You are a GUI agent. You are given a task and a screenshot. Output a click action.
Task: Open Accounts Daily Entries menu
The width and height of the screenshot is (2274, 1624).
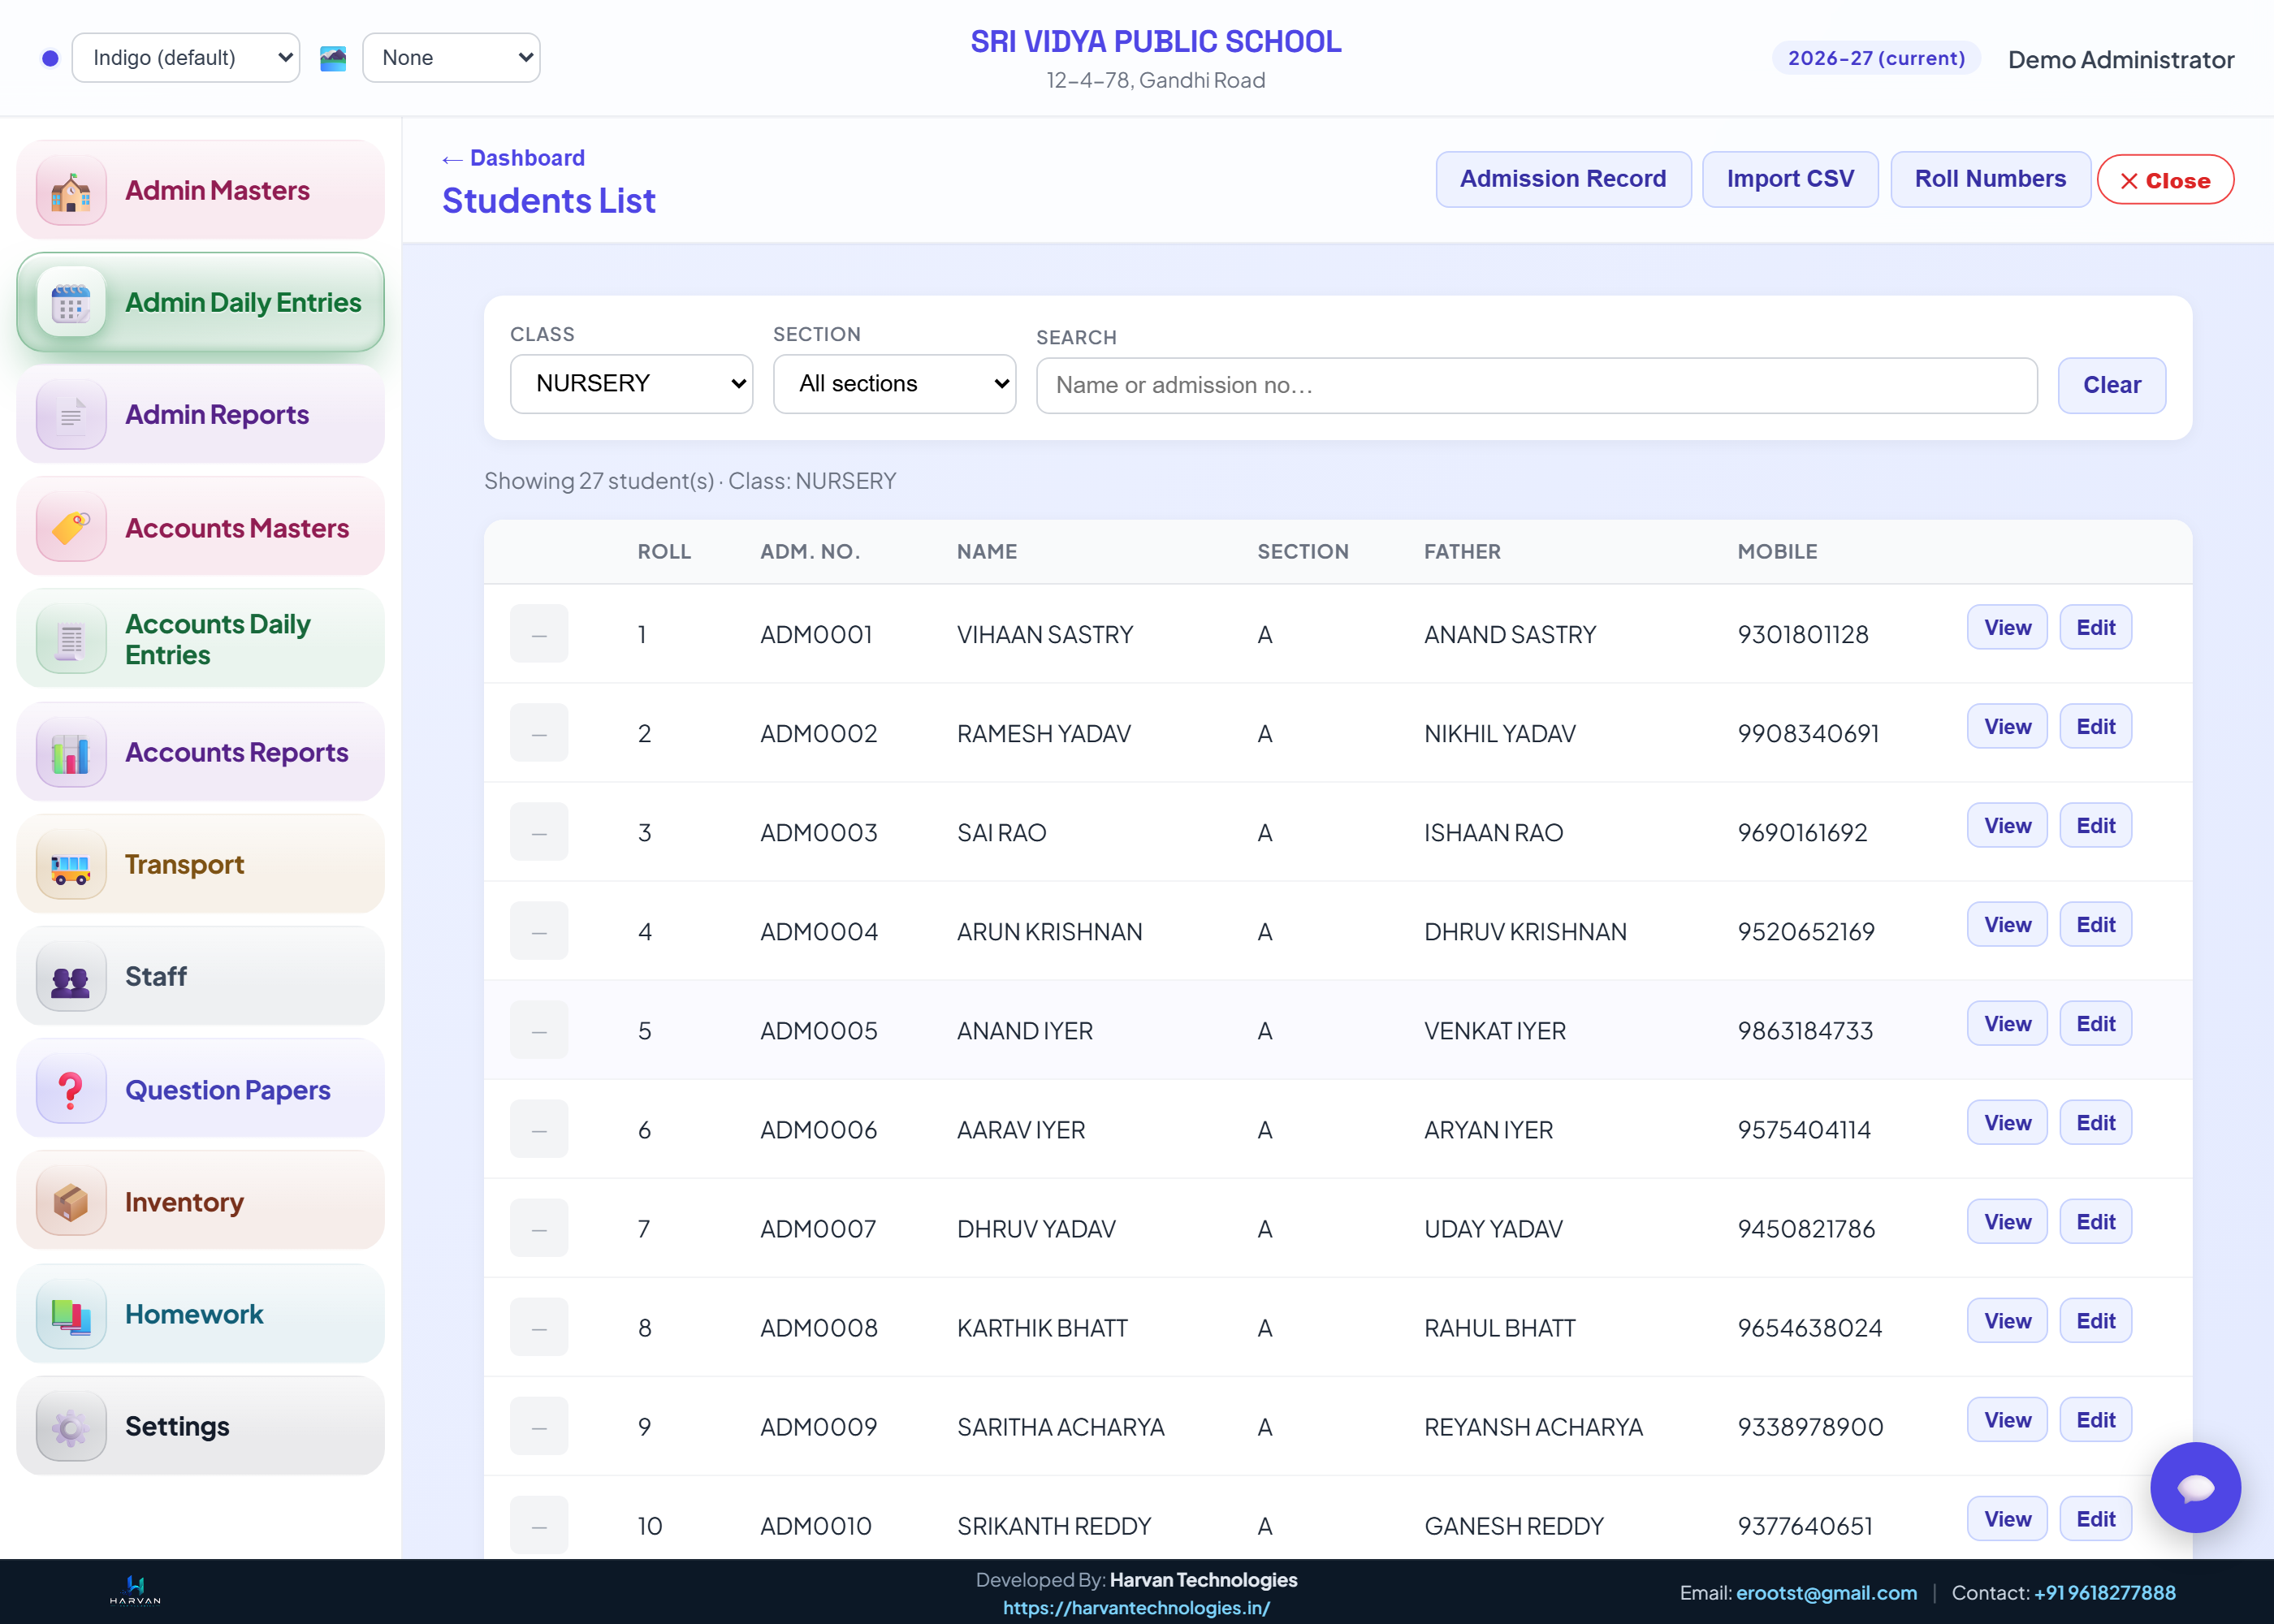click(x=201, y=639)
